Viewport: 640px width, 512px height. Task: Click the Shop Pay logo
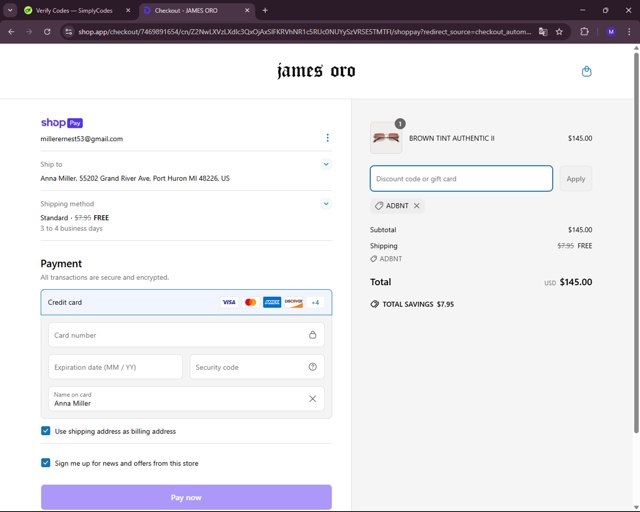click(x=62, y=122)
